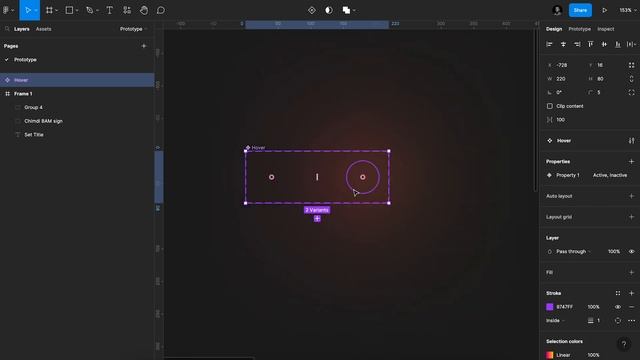
Task: Select the Prototype page in Pages list
Action: (x=25, y=60)
